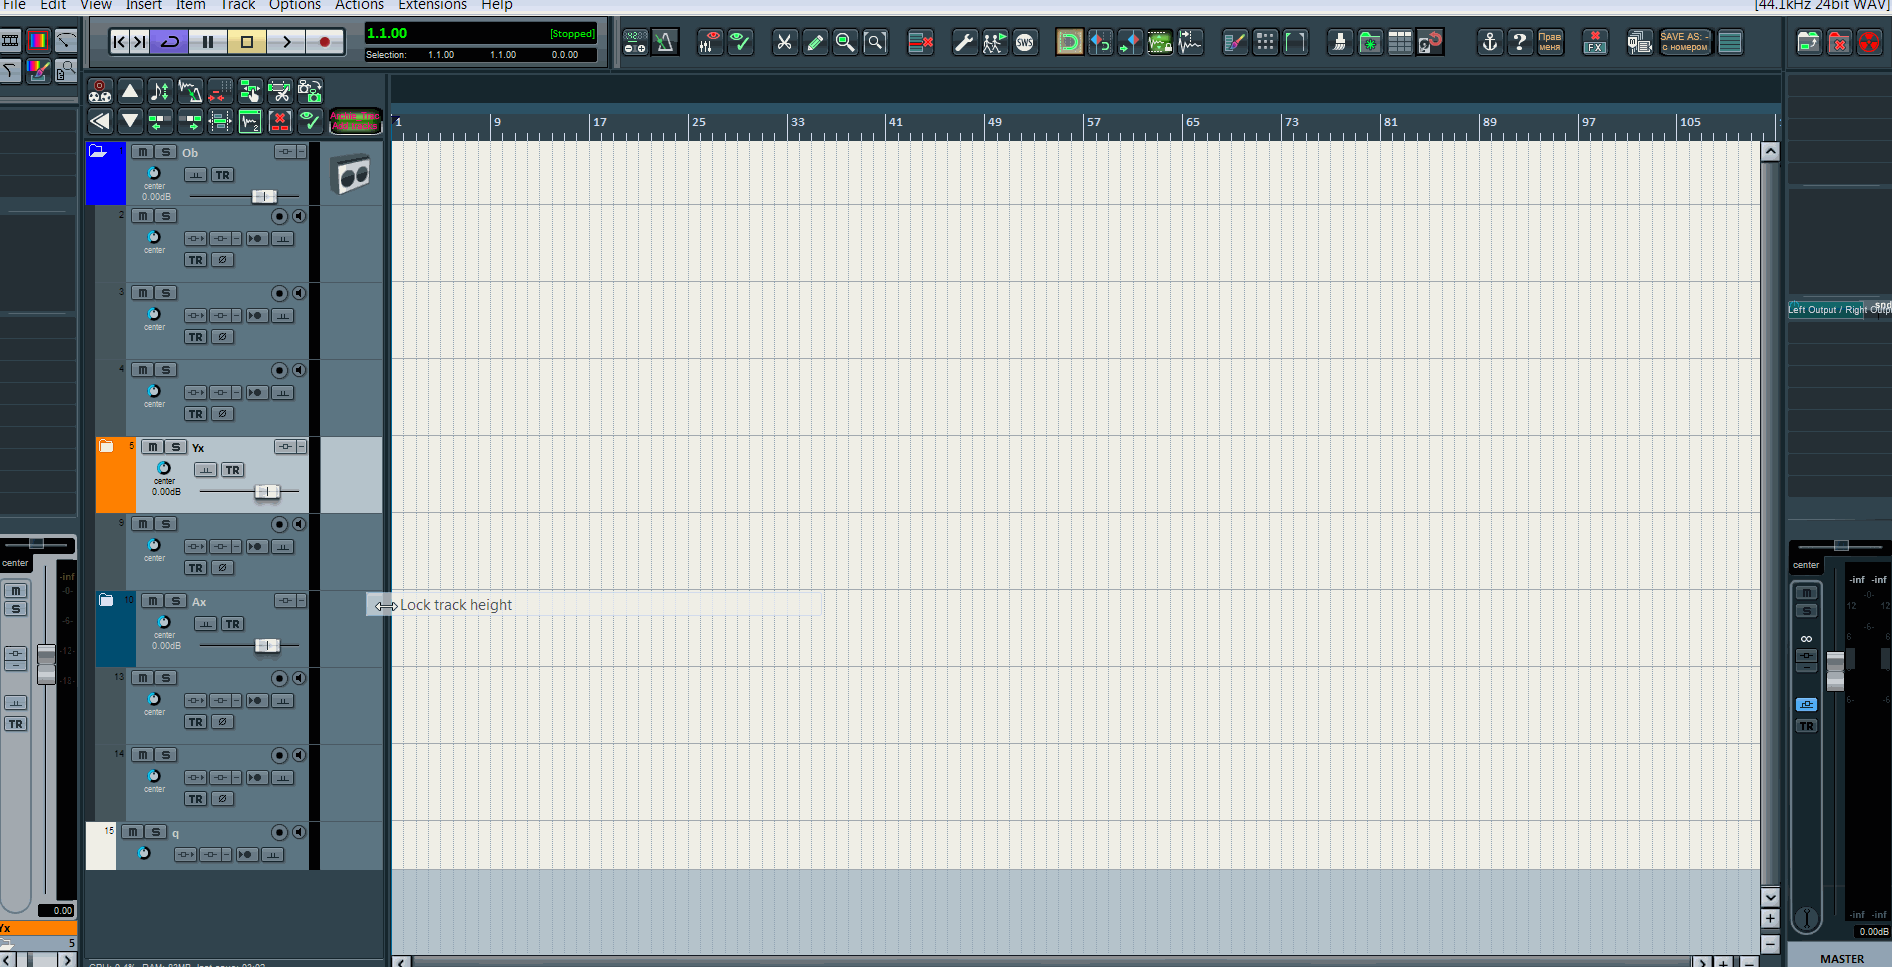Open the Actions menu

[359, 5]
